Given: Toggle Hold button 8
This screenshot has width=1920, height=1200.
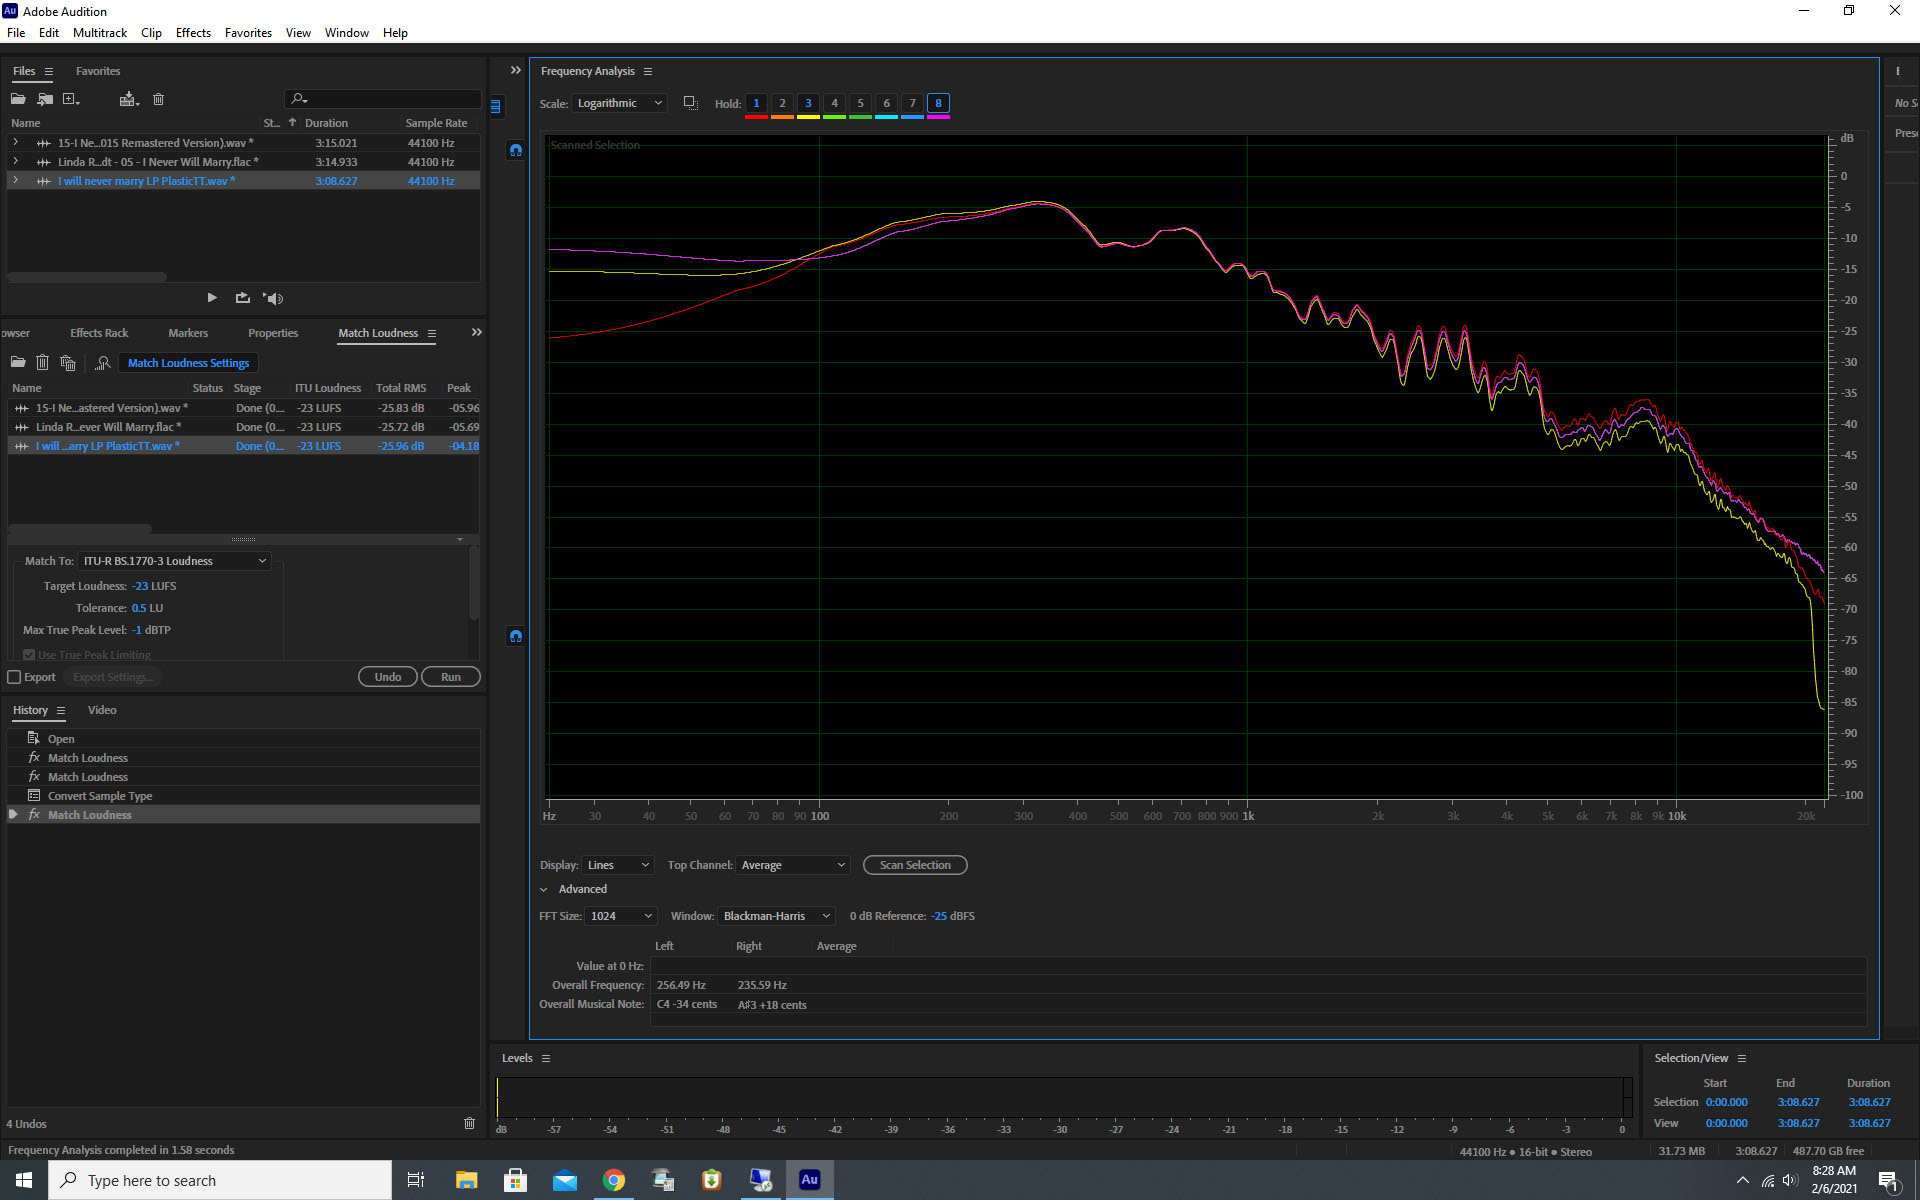Looking at the screenshot, I should click(938, 103).
